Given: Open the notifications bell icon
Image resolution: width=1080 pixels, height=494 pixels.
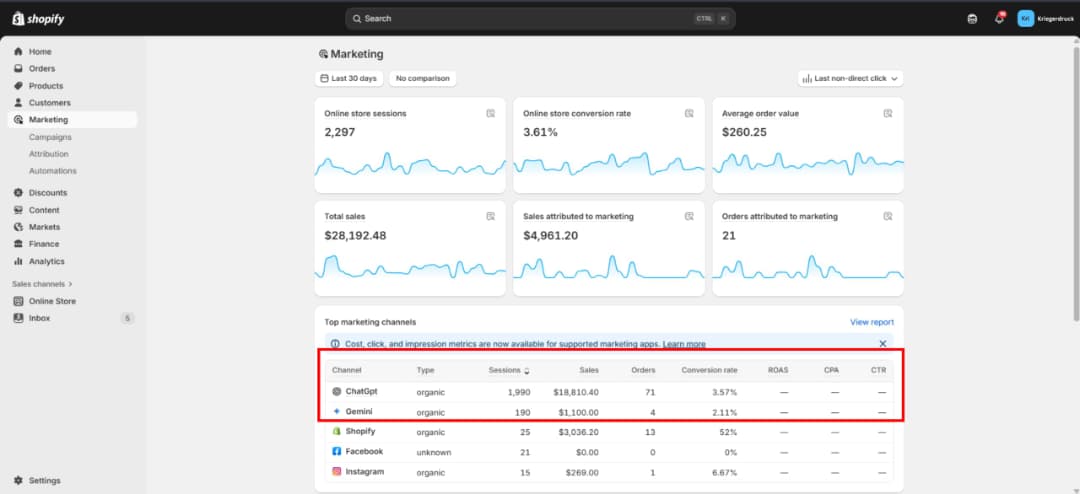Looking at the screenshot, I should pos(999,19).
